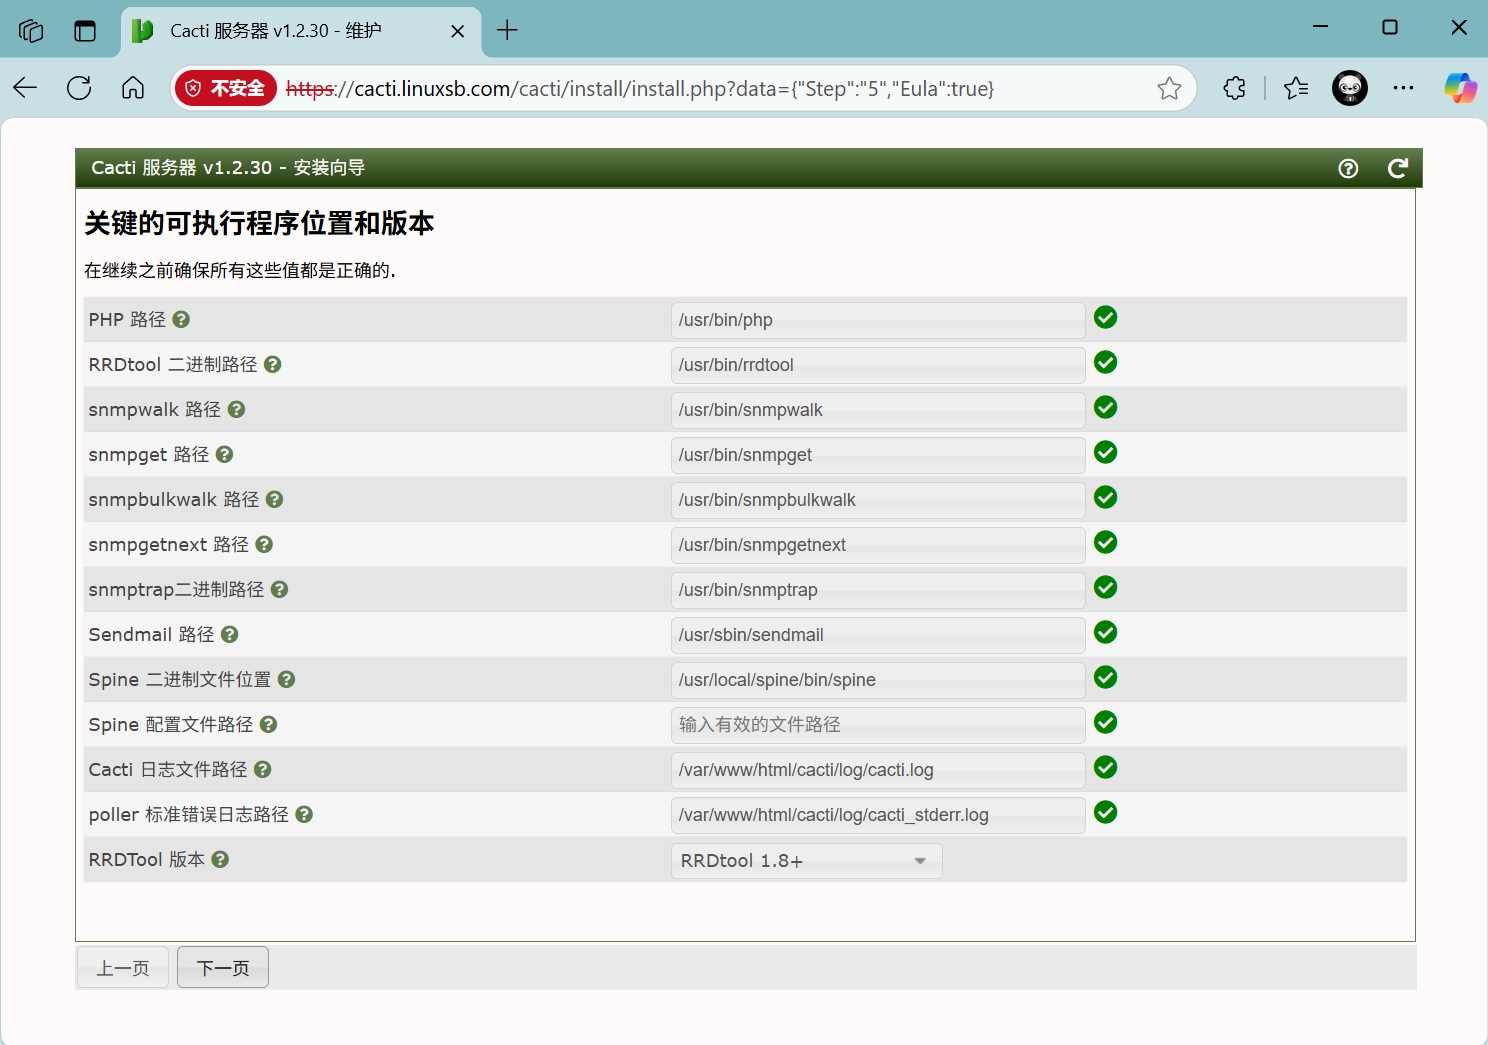Close the Cacti browser tab
Image resolution: width=1488 pixels, height=1045 pixels.
click(x=457, y=31)
